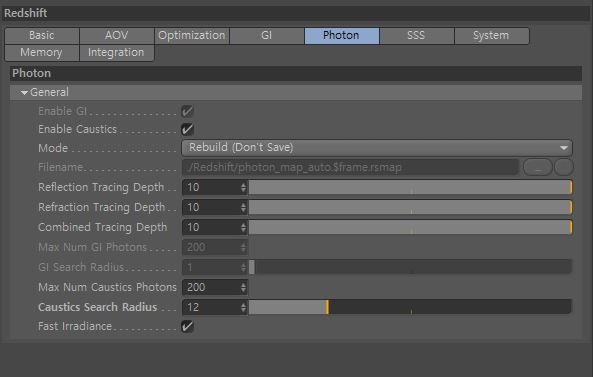Click the Caustics Search Radius stepper arrows
This screenshot has height=377, width=593.
click(244, 307)
